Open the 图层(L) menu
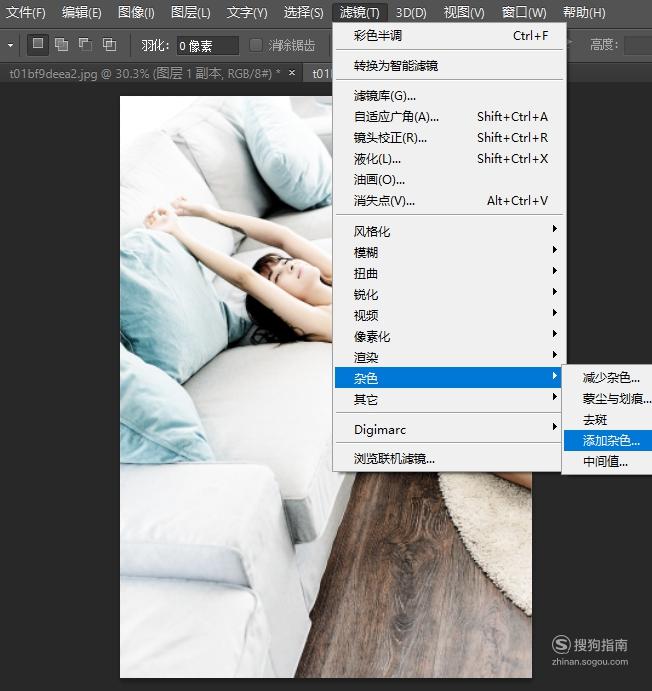This screenshot has height=691, width=652. coord(190,12)
